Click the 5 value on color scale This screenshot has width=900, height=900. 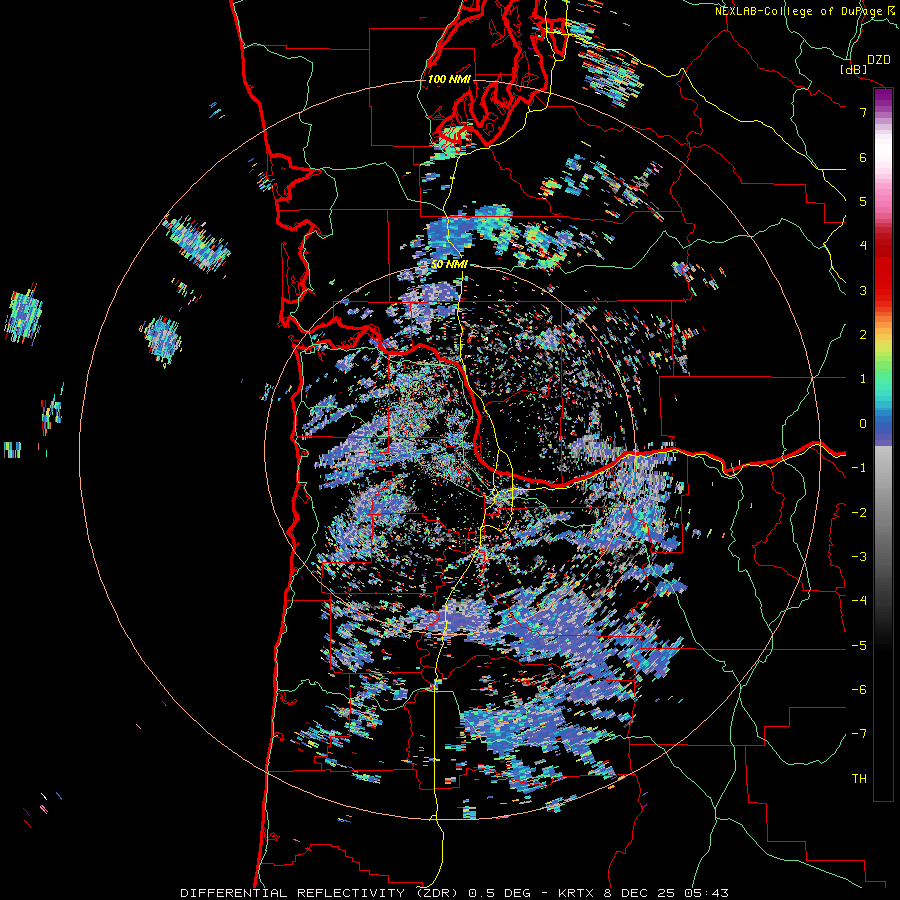click(x=863, y=201)
